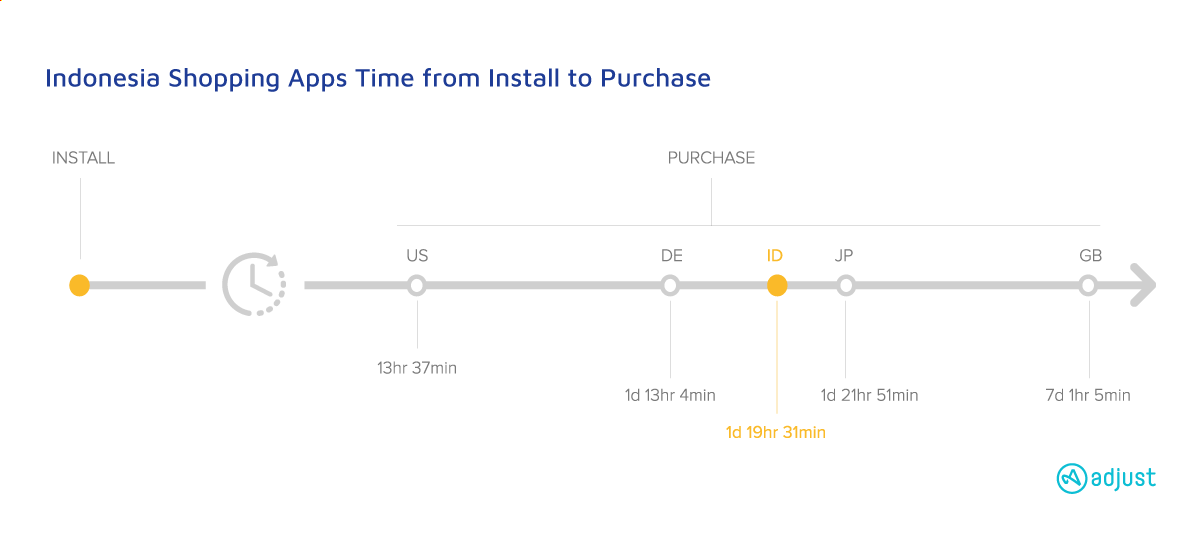Click the 7d 1hr 5min value
The width and height of the screenshot is (1200, 535).
[1088, 395]
